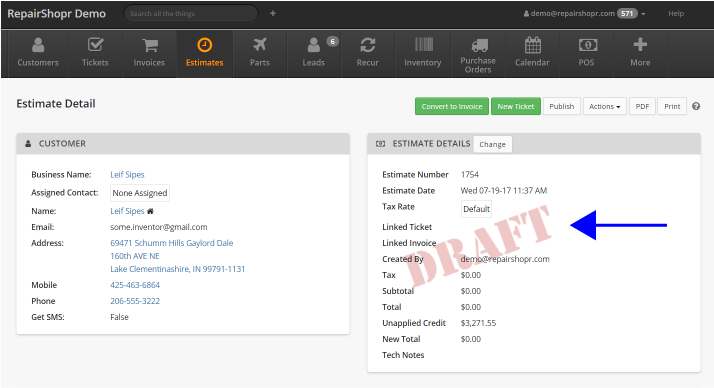Open demo@repairshopr.com account dropdown
This screenshot has width=714, height=388.
(x=584, y=14)
